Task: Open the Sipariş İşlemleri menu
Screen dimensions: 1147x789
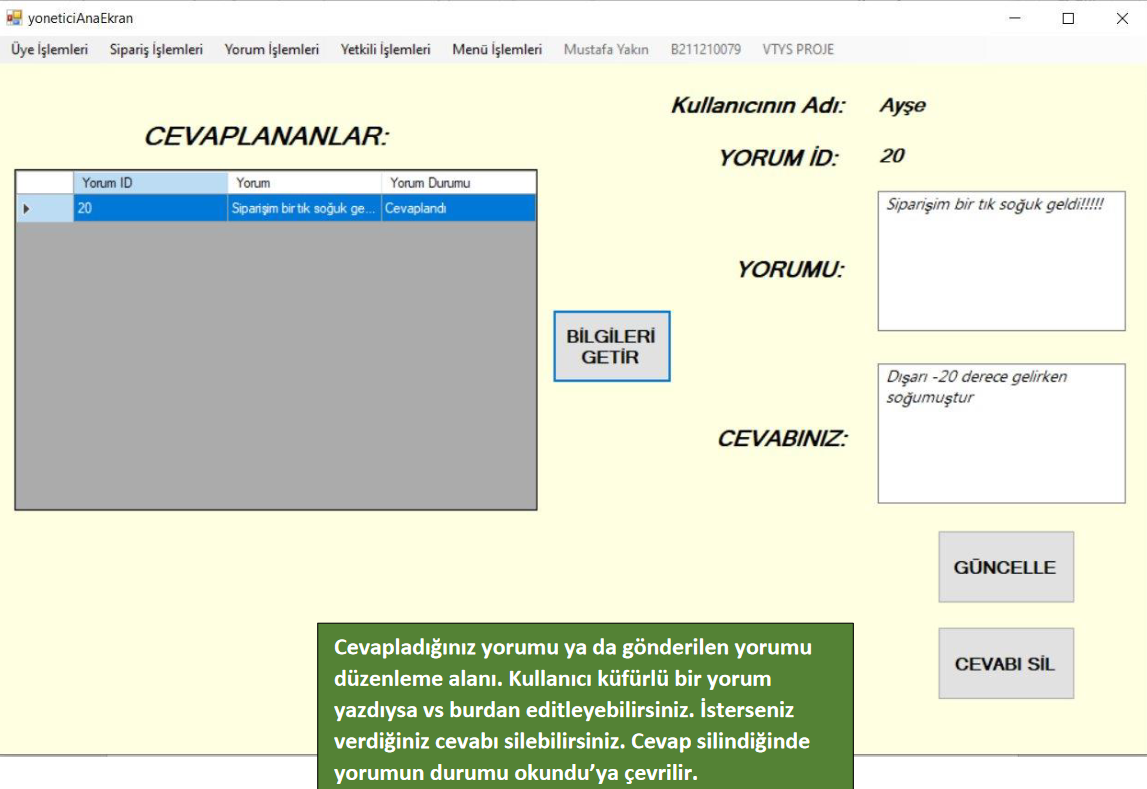Action: click(156, 49)
